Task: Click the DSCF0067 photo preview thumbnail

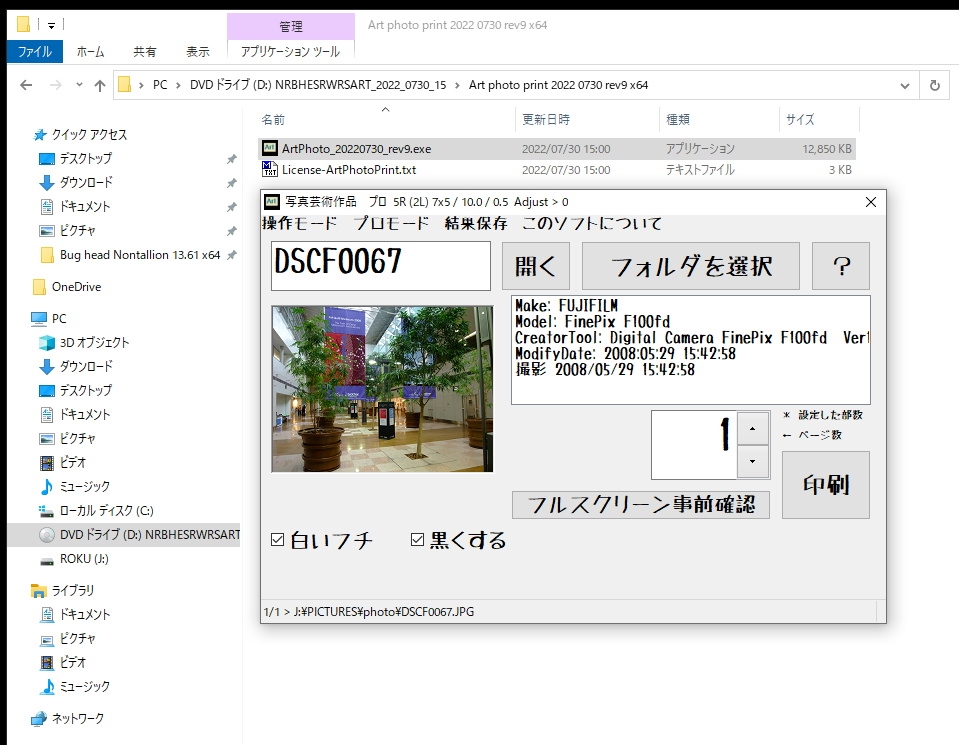Action: click(x=382, y=389)
